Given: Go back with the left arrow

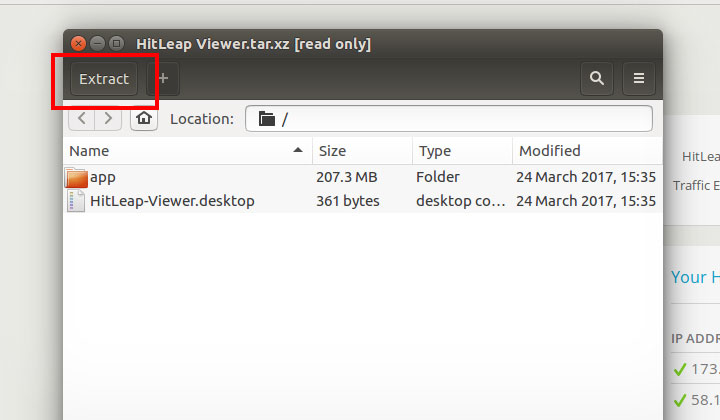Looking at the screenshot, I should coord(82,118).
